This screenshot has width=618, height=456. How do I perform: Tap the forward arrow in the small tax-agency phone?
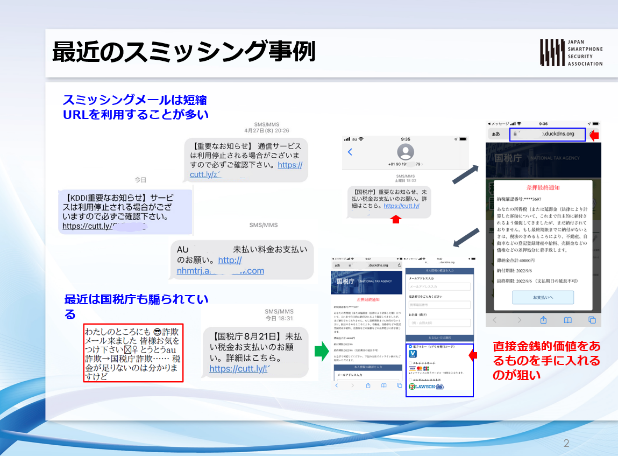click(x=352, y=385)
